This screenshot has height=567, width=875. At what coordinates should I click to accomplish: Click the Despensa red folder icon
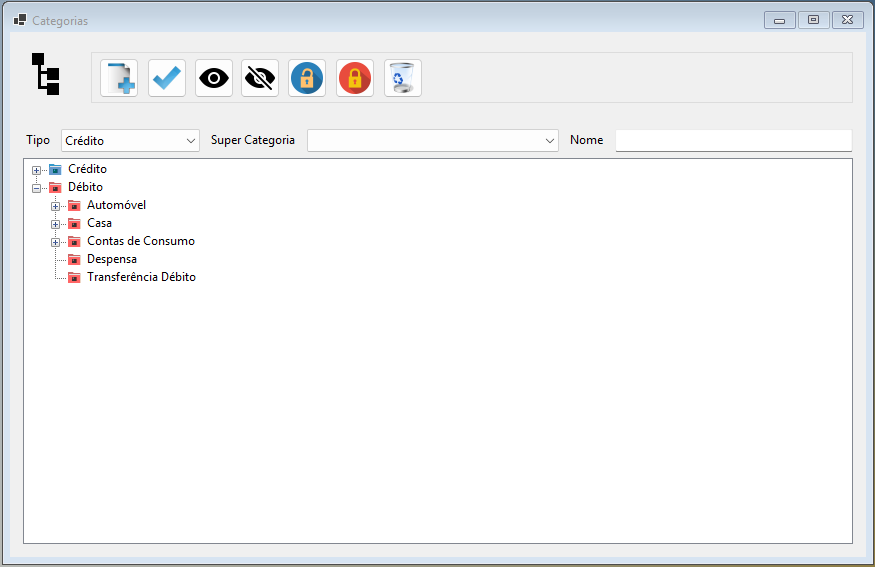click(74, 260)
